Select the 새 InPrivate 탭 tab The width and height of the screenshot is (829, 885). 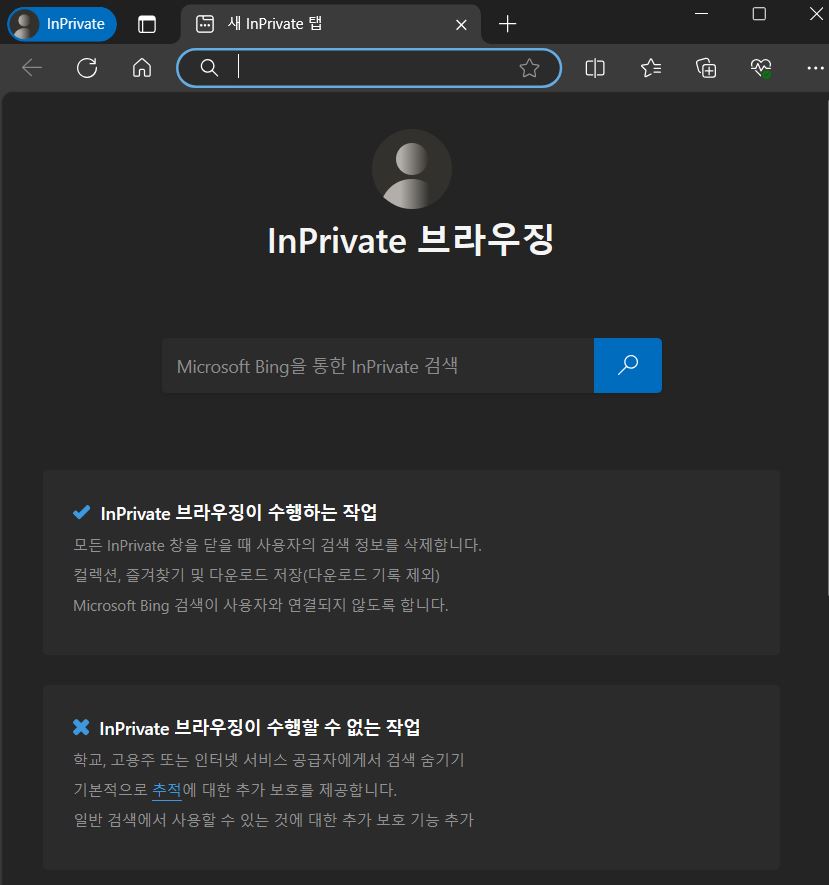[x=331, y=24]
